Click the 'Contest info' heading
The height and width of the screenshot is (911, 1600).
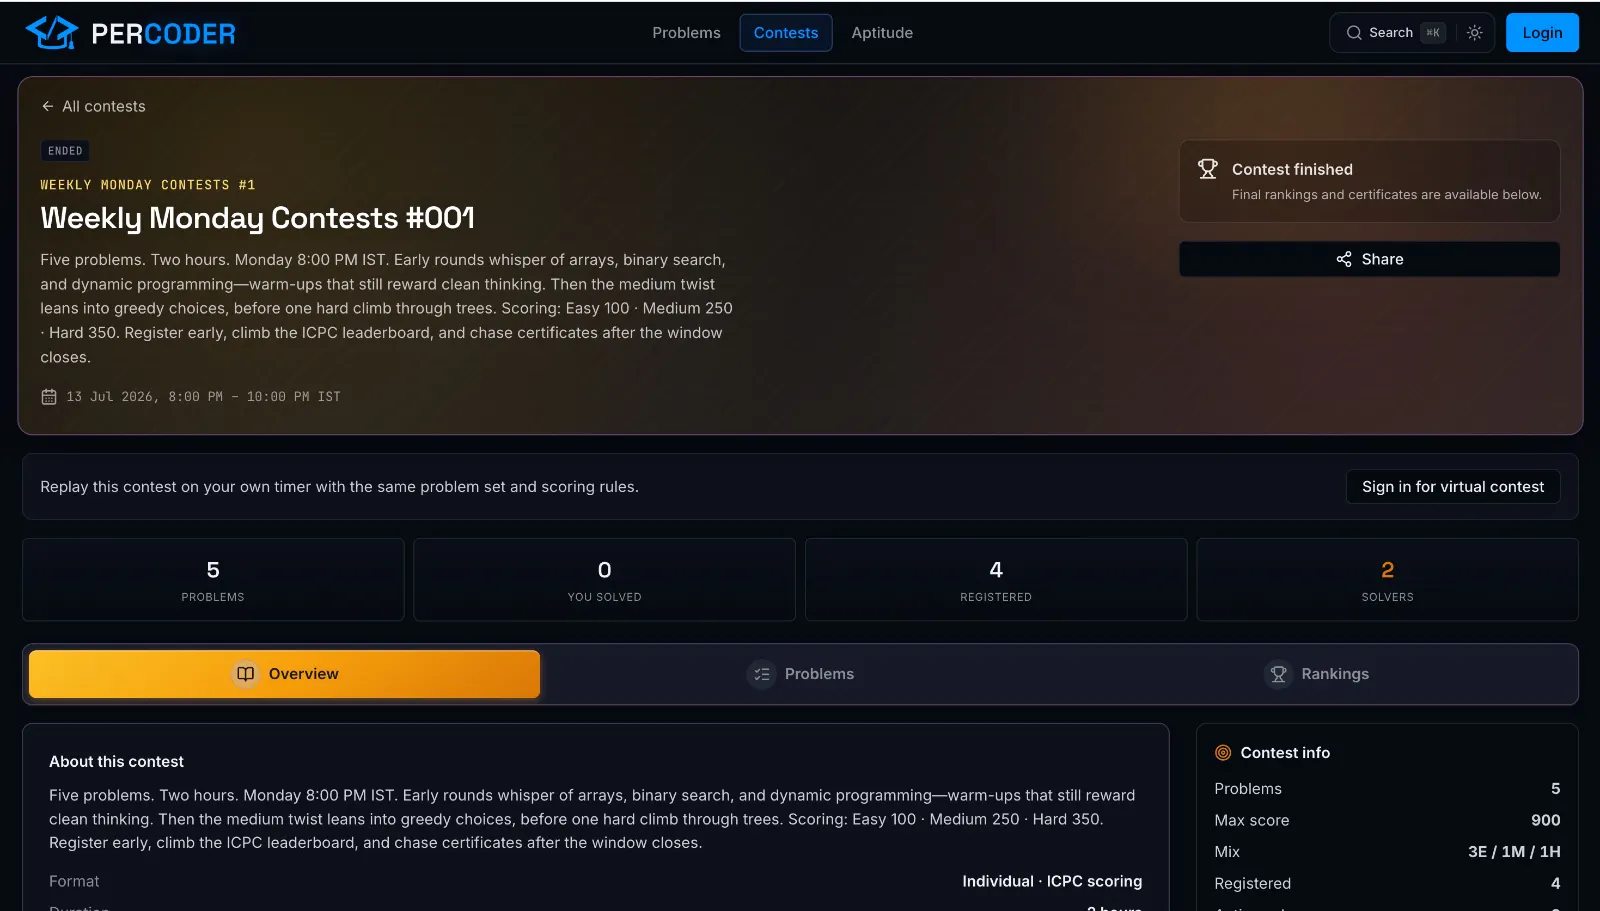click(1285, 753)
